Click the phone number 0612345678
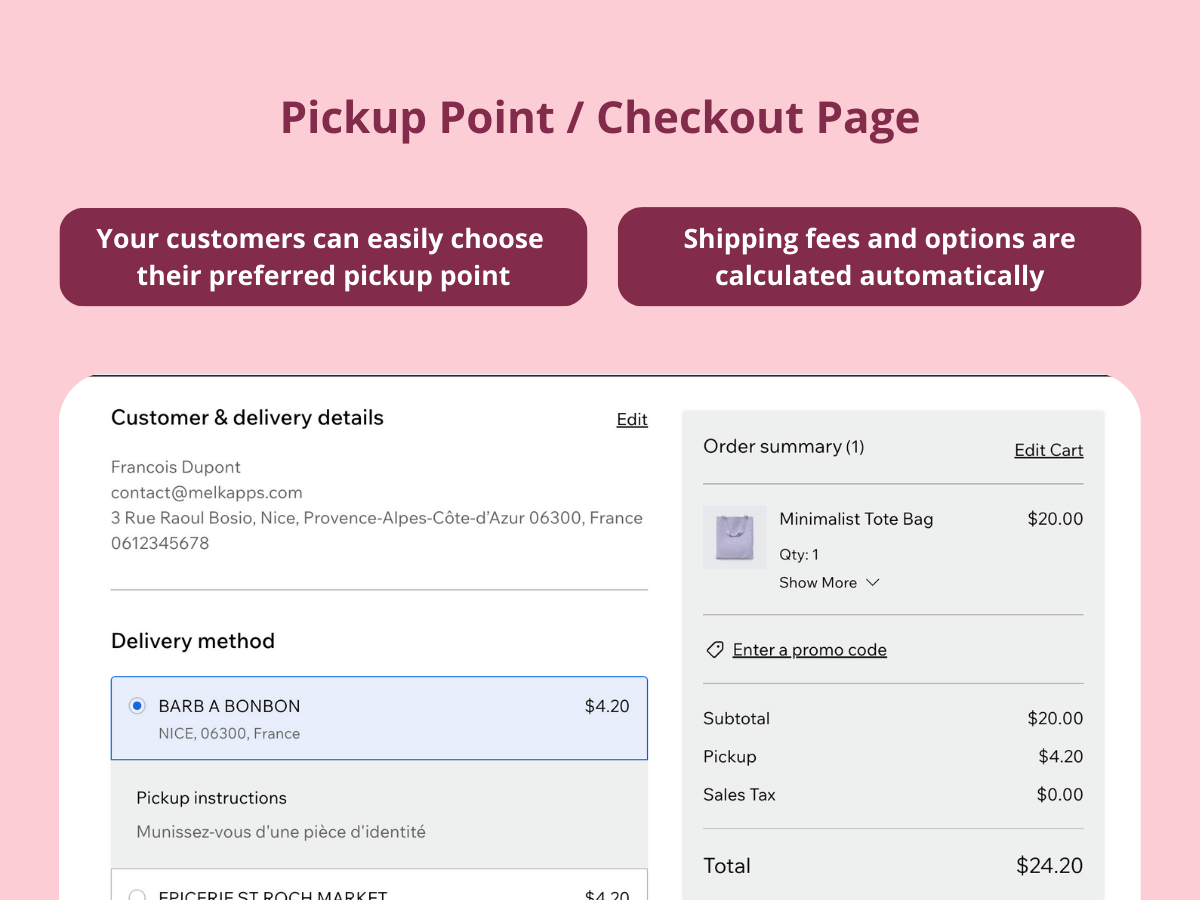 pos(160,543)
